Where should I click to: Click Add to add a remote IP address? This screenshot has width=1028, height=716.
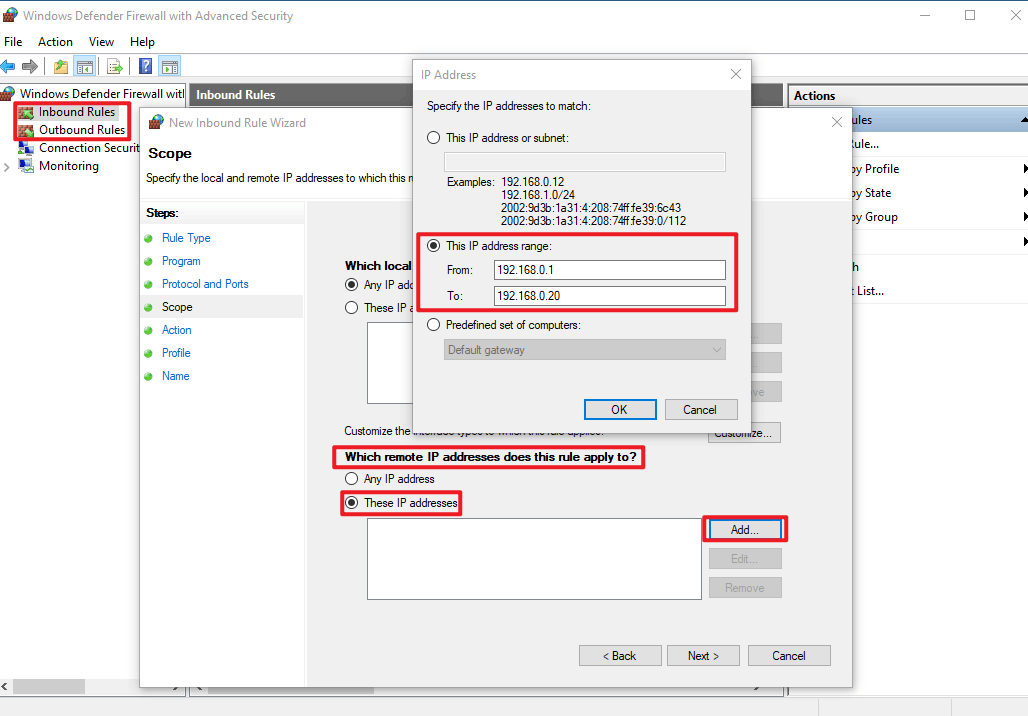(744, 529)
